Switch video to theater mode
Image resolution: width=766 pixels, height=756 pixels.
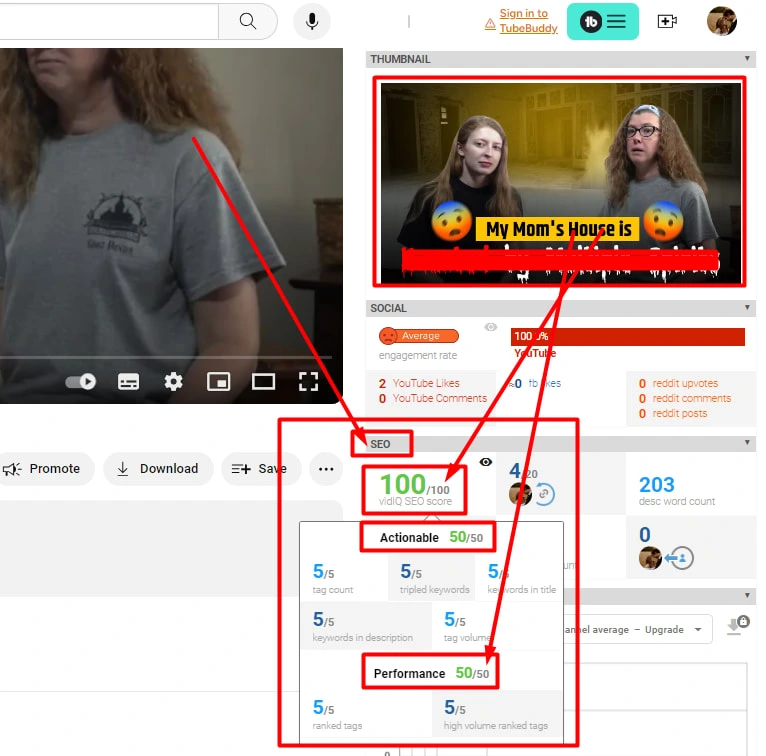tap(263, 381)
